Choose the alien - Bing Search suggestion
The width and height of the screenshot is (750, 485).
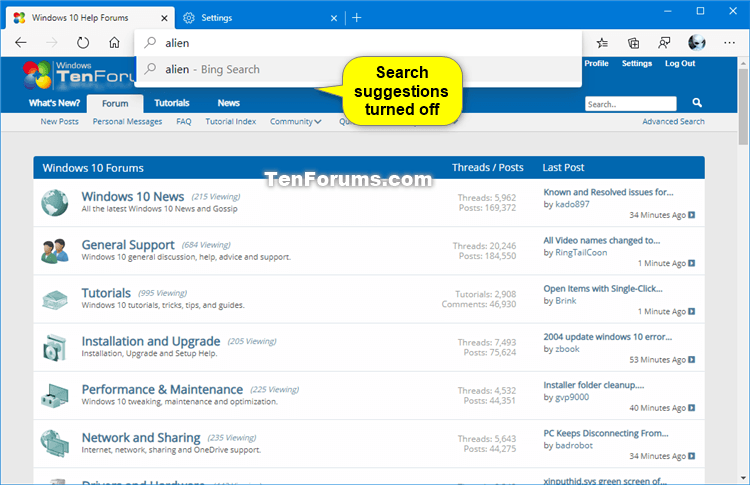pyautogui.click(x=358, y=69)
